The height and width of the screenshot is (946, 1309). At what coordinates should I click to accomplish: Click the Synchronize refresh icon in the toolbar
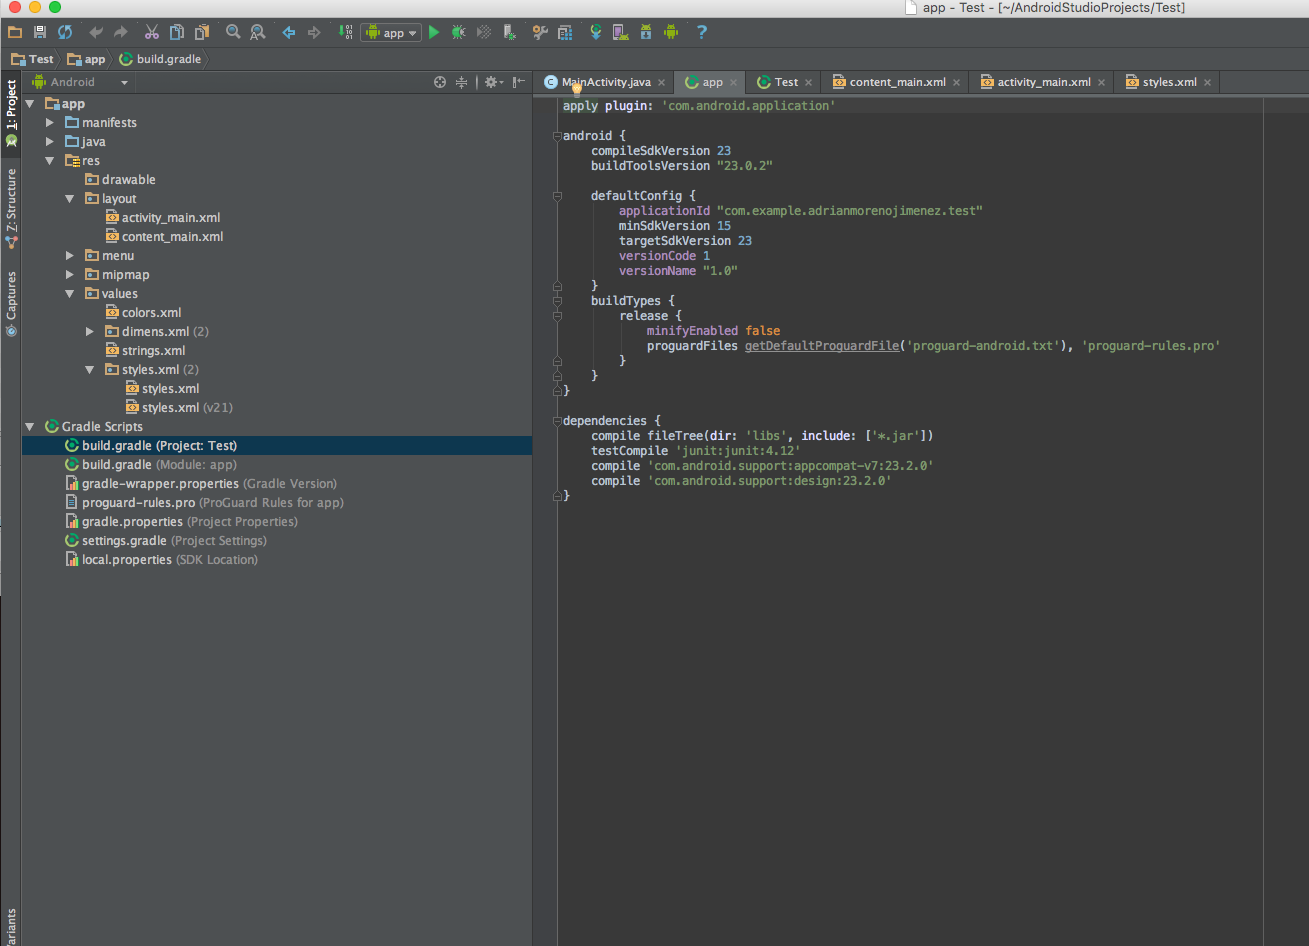[x=65, y=32]
